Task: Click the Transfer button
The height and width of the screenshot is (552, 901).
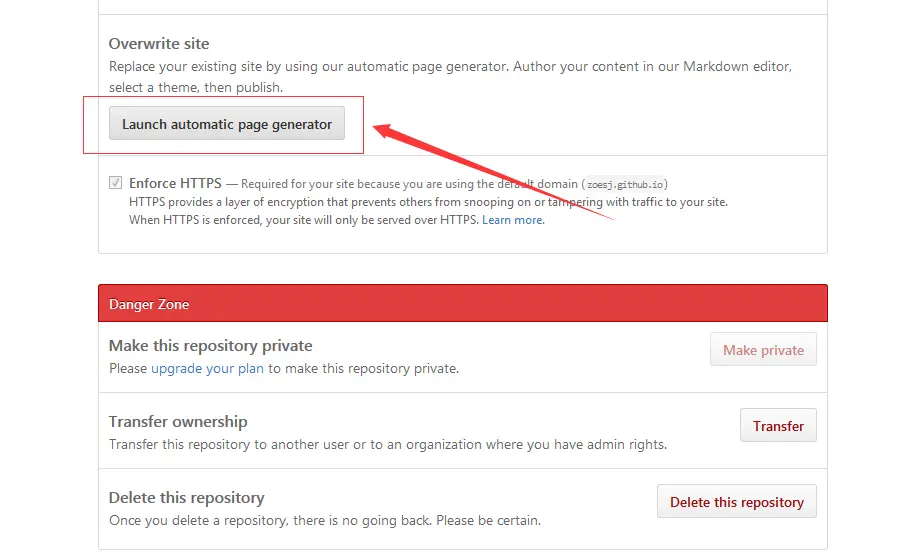Action: (778, 426)
